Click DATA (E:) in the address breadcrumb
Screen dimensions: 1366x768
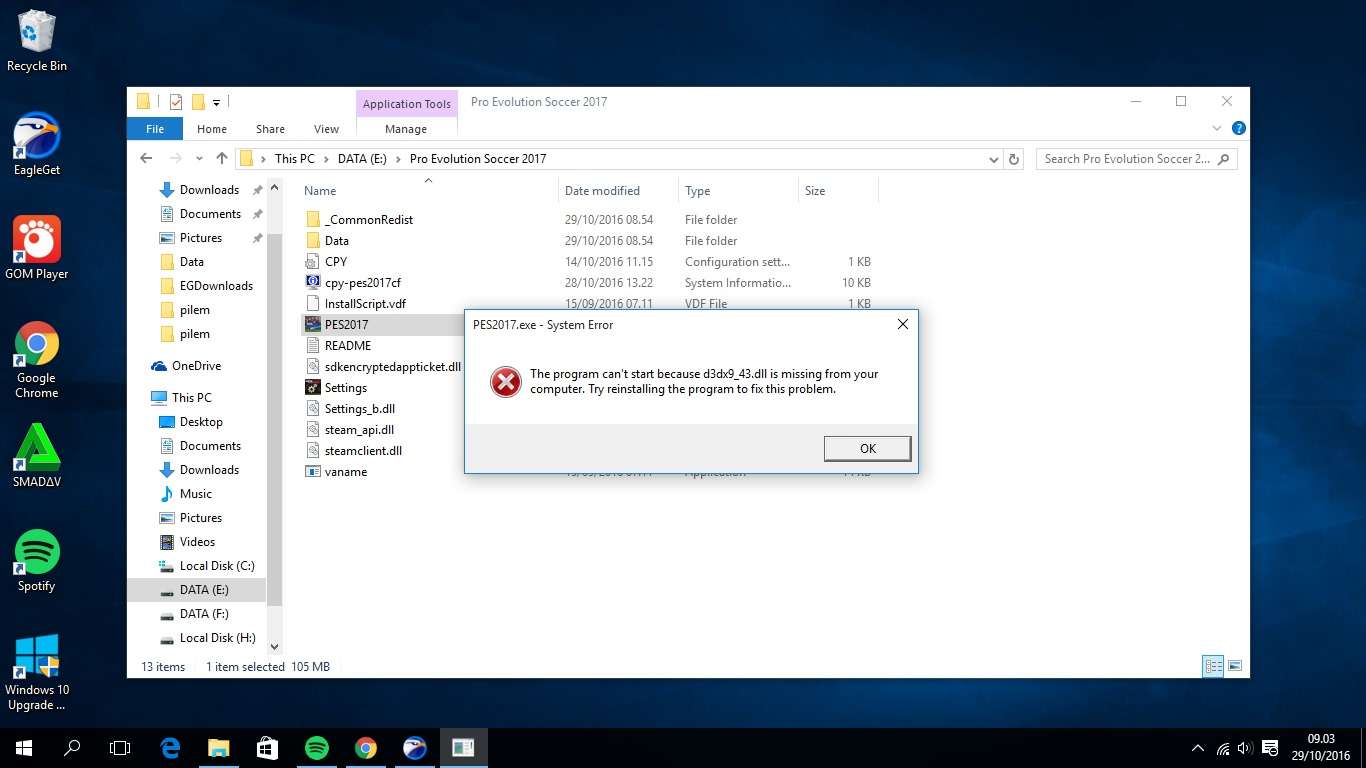click(x=362, y=159)
